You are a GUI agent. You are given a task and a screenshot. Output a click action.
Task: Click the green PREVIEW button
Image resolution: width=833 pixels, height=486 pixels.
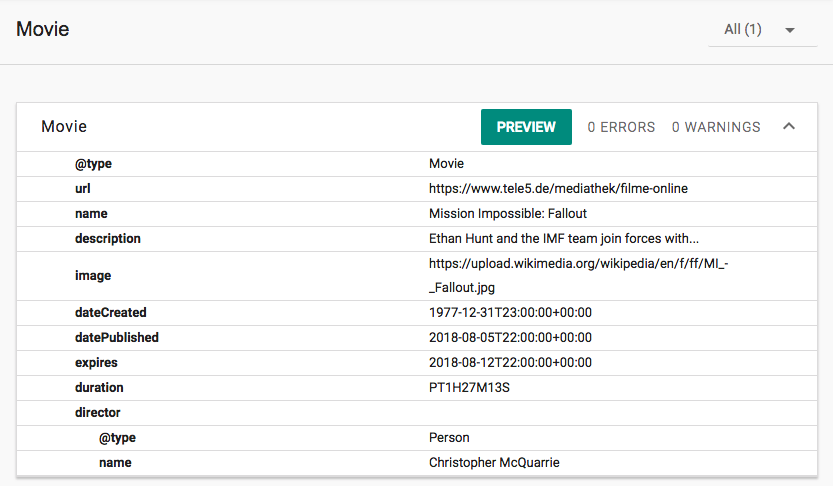tap(526, 127)
